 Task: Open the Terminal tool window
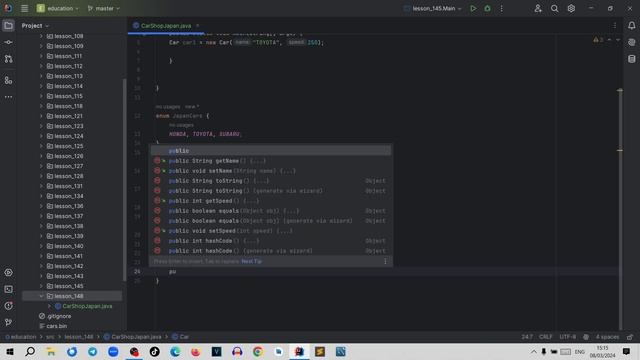(8, 289)
